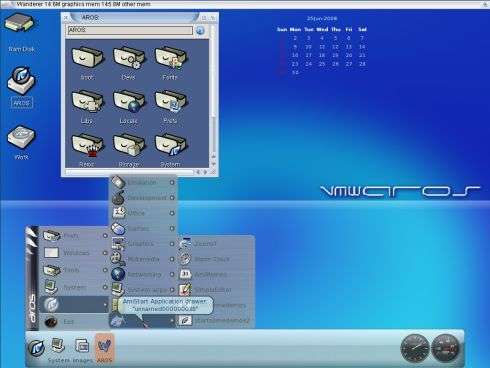Screen dimensions: 490x368
Task: Click the AROS window horizontal scrollbar
Action: pyautogui.click(x=129, y=172)
